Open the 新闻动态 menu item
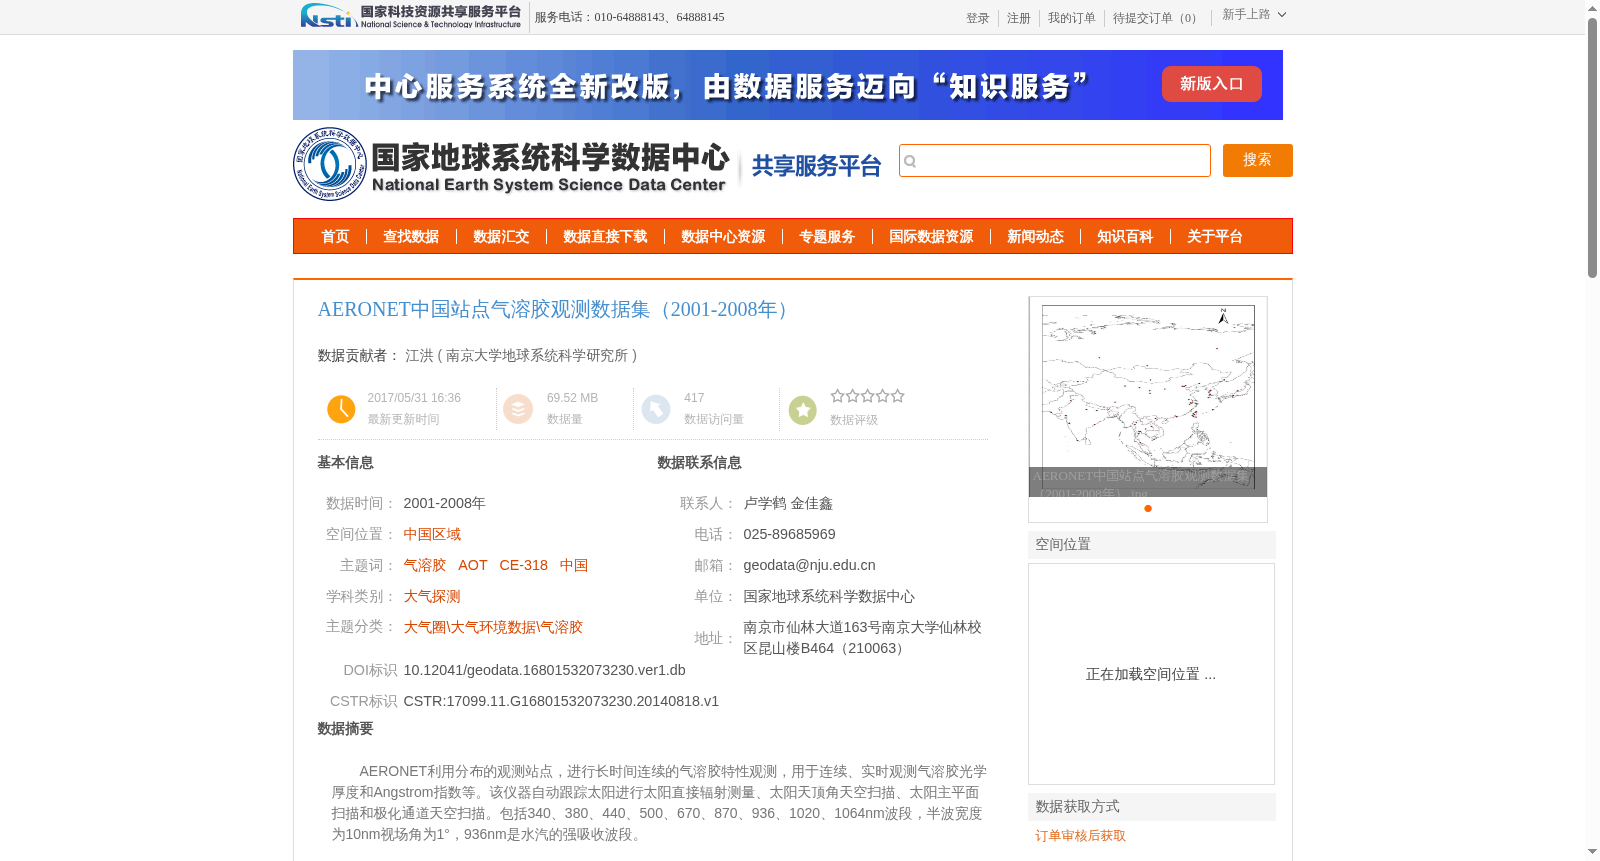Screen dimensions: 1600x861 click(x=1035, y=237)
